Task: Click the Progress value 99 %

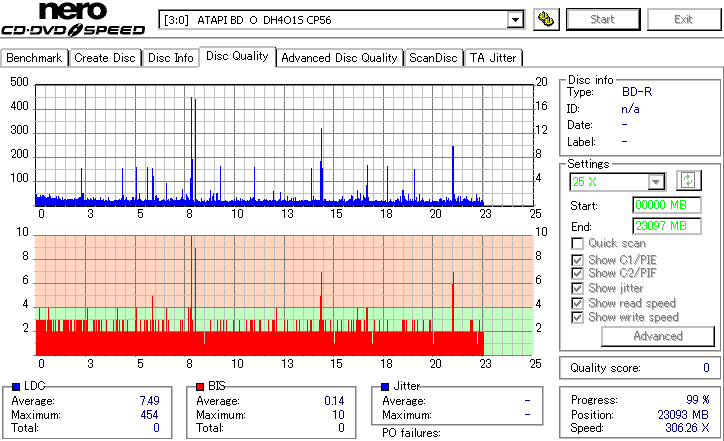Action: pyautogui.click(x=698, y=399)
